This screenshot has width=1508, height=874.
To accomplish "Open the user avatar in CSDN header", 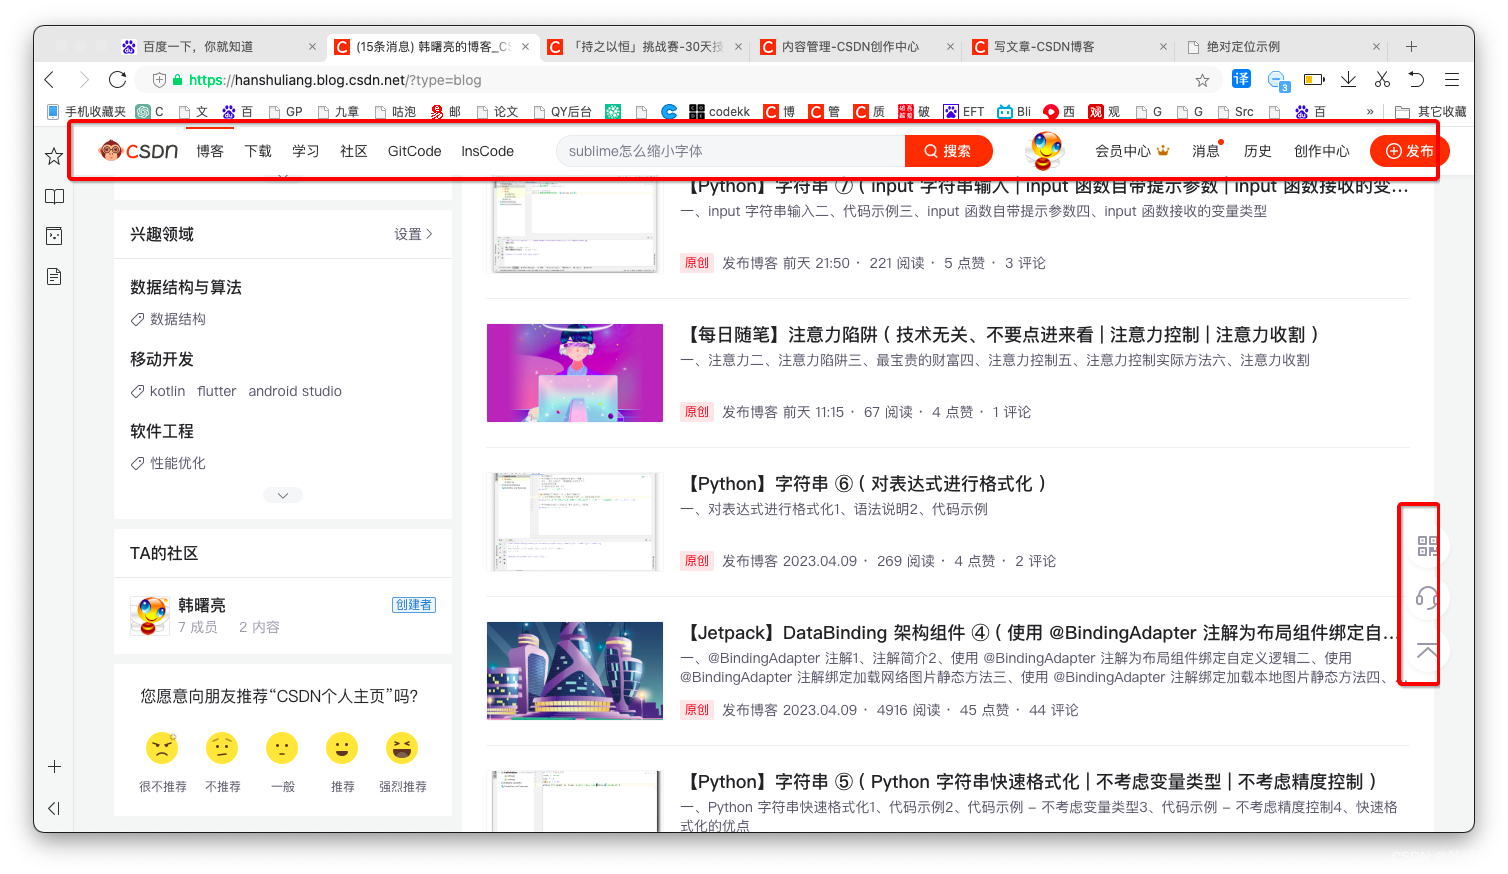I will 1046,150.
